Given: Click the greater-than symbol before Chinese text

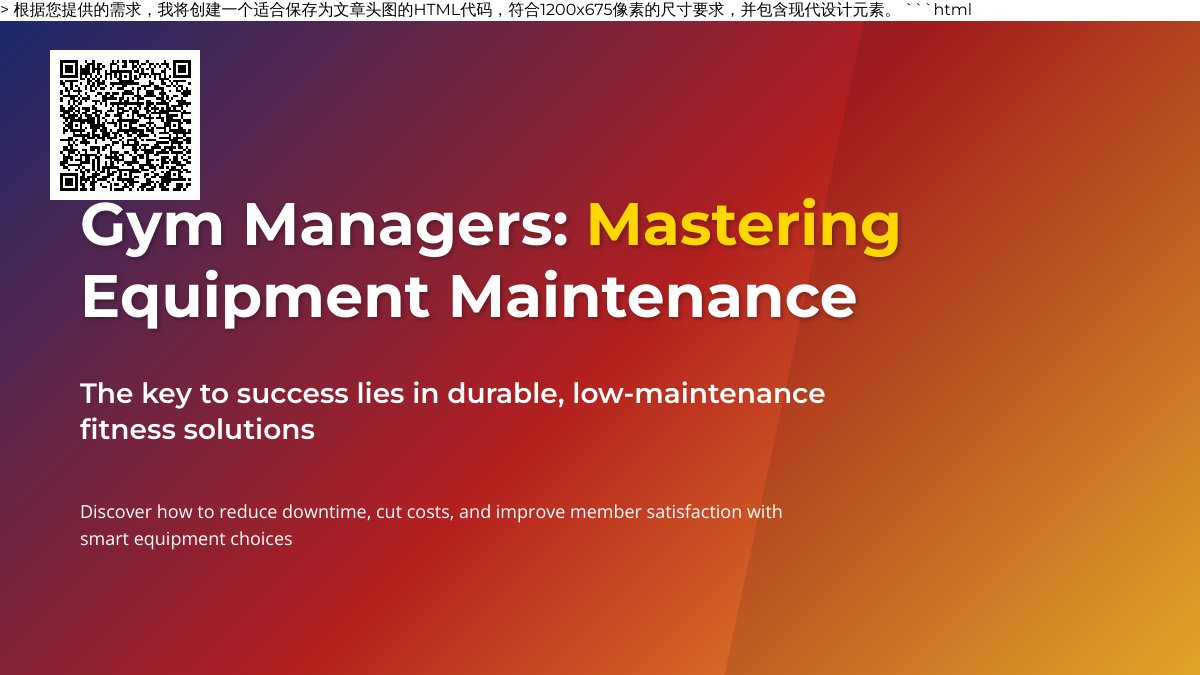Looking at the screenshot, I should [x=8, y=10].
